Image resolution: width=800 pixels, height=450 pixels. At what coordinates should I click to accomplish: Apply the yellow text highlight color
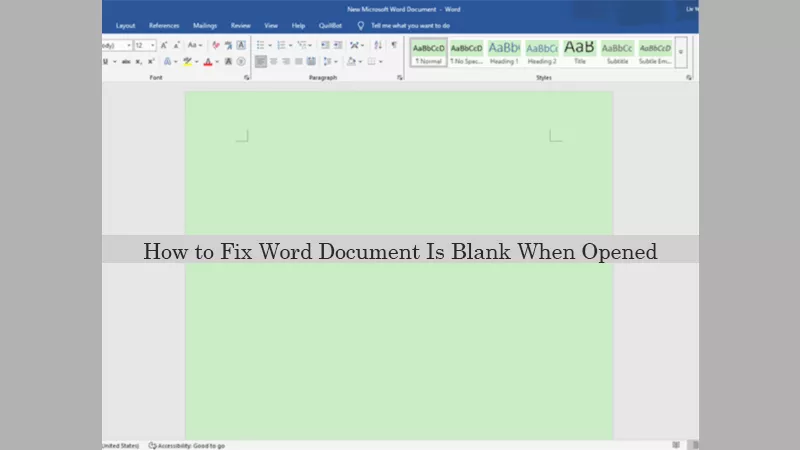pyautogui.click(x=187, y=62)
